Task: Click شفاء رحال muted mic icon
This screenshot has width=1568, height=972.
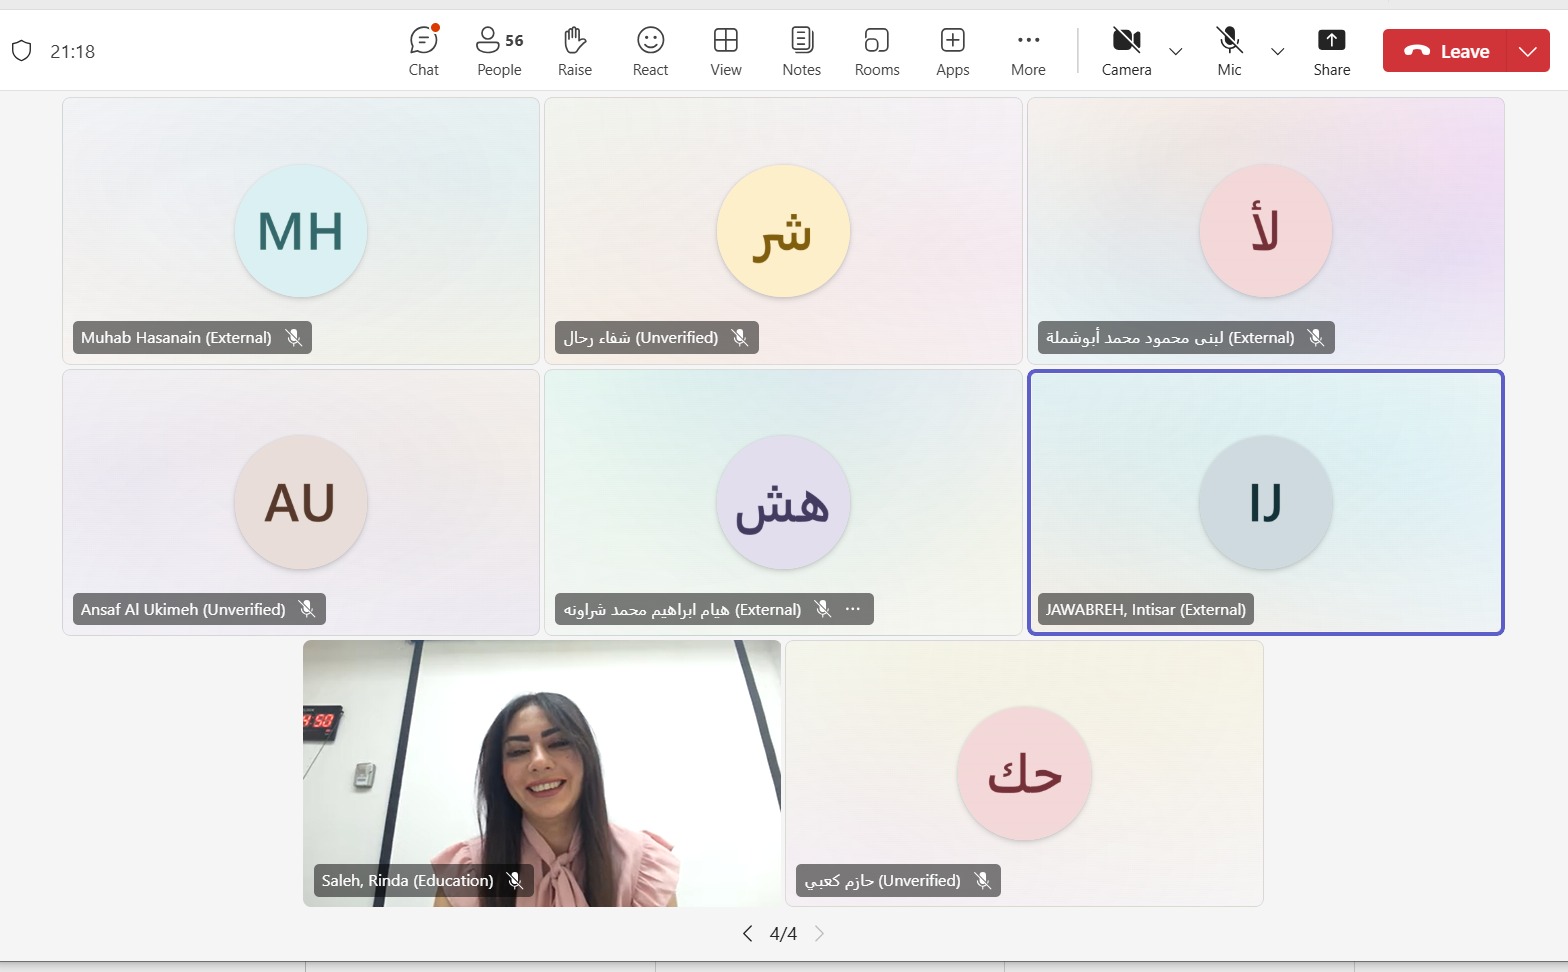Action: [740, 338]
